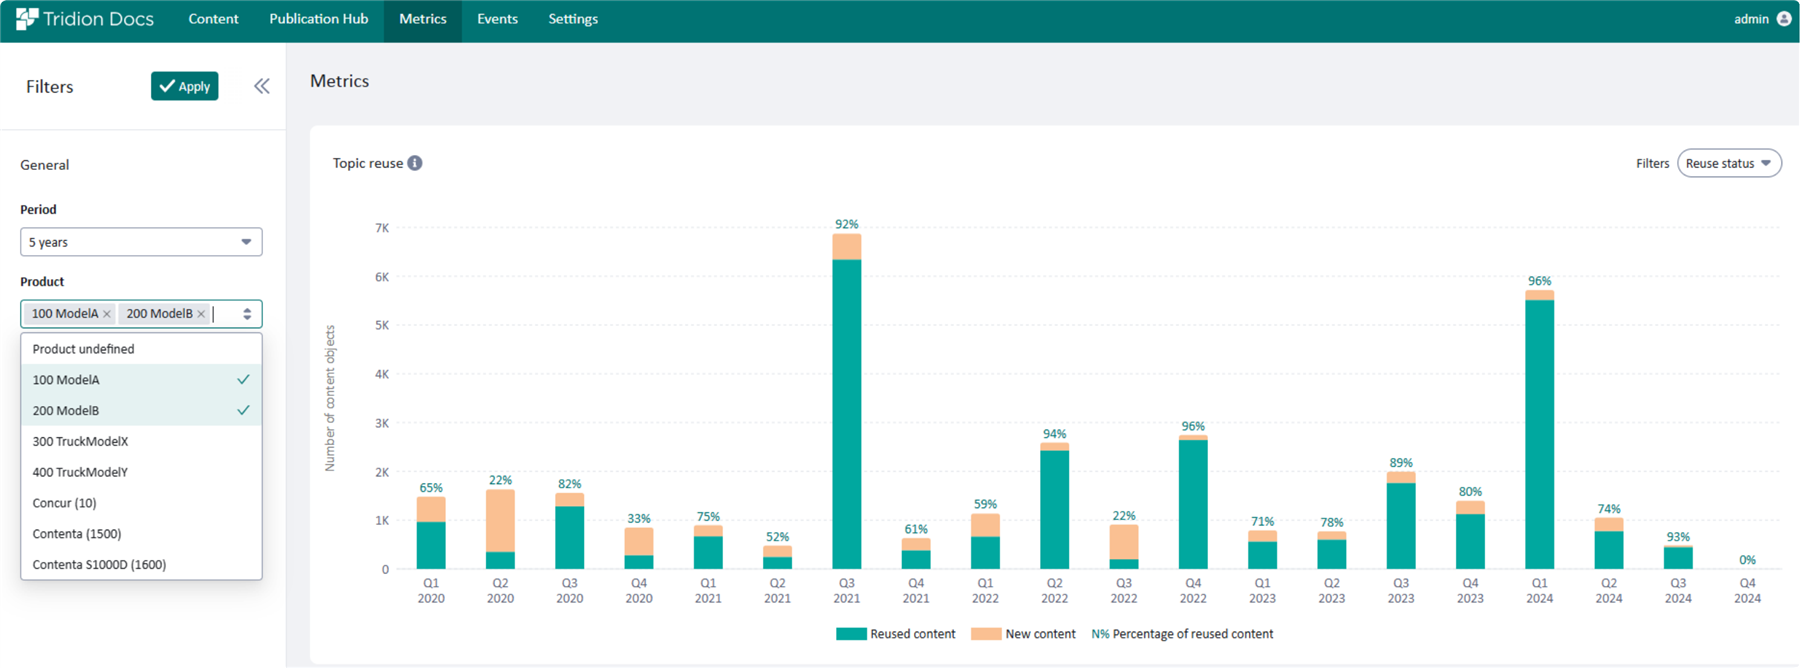This screenshot has width=1800, height=668.
Task: Click the Reused content legend swatch
Action: [850, 634]
